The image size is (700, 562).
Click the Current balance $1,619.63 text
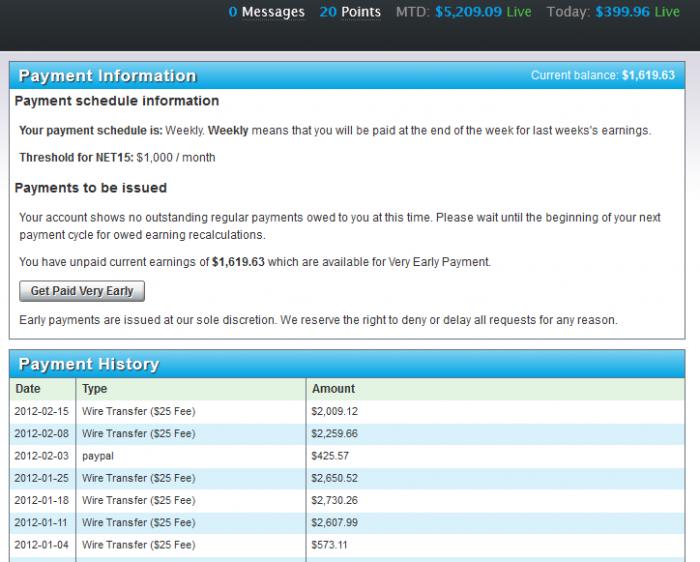[x=603, y=75]
